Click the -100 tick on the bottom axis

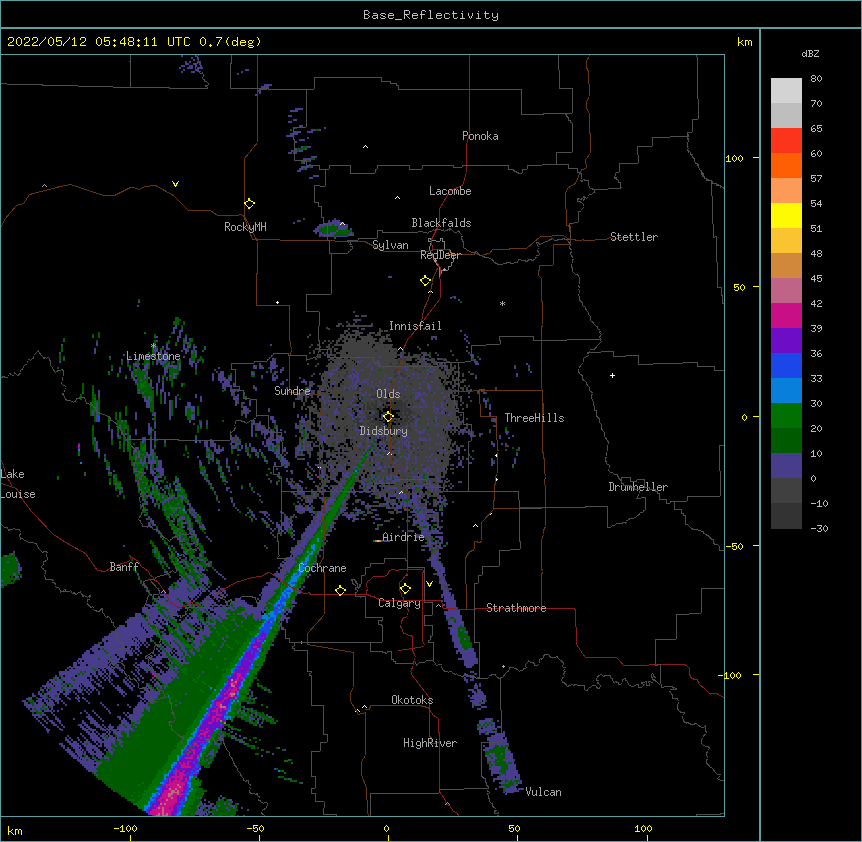click(x=125, y=828)
